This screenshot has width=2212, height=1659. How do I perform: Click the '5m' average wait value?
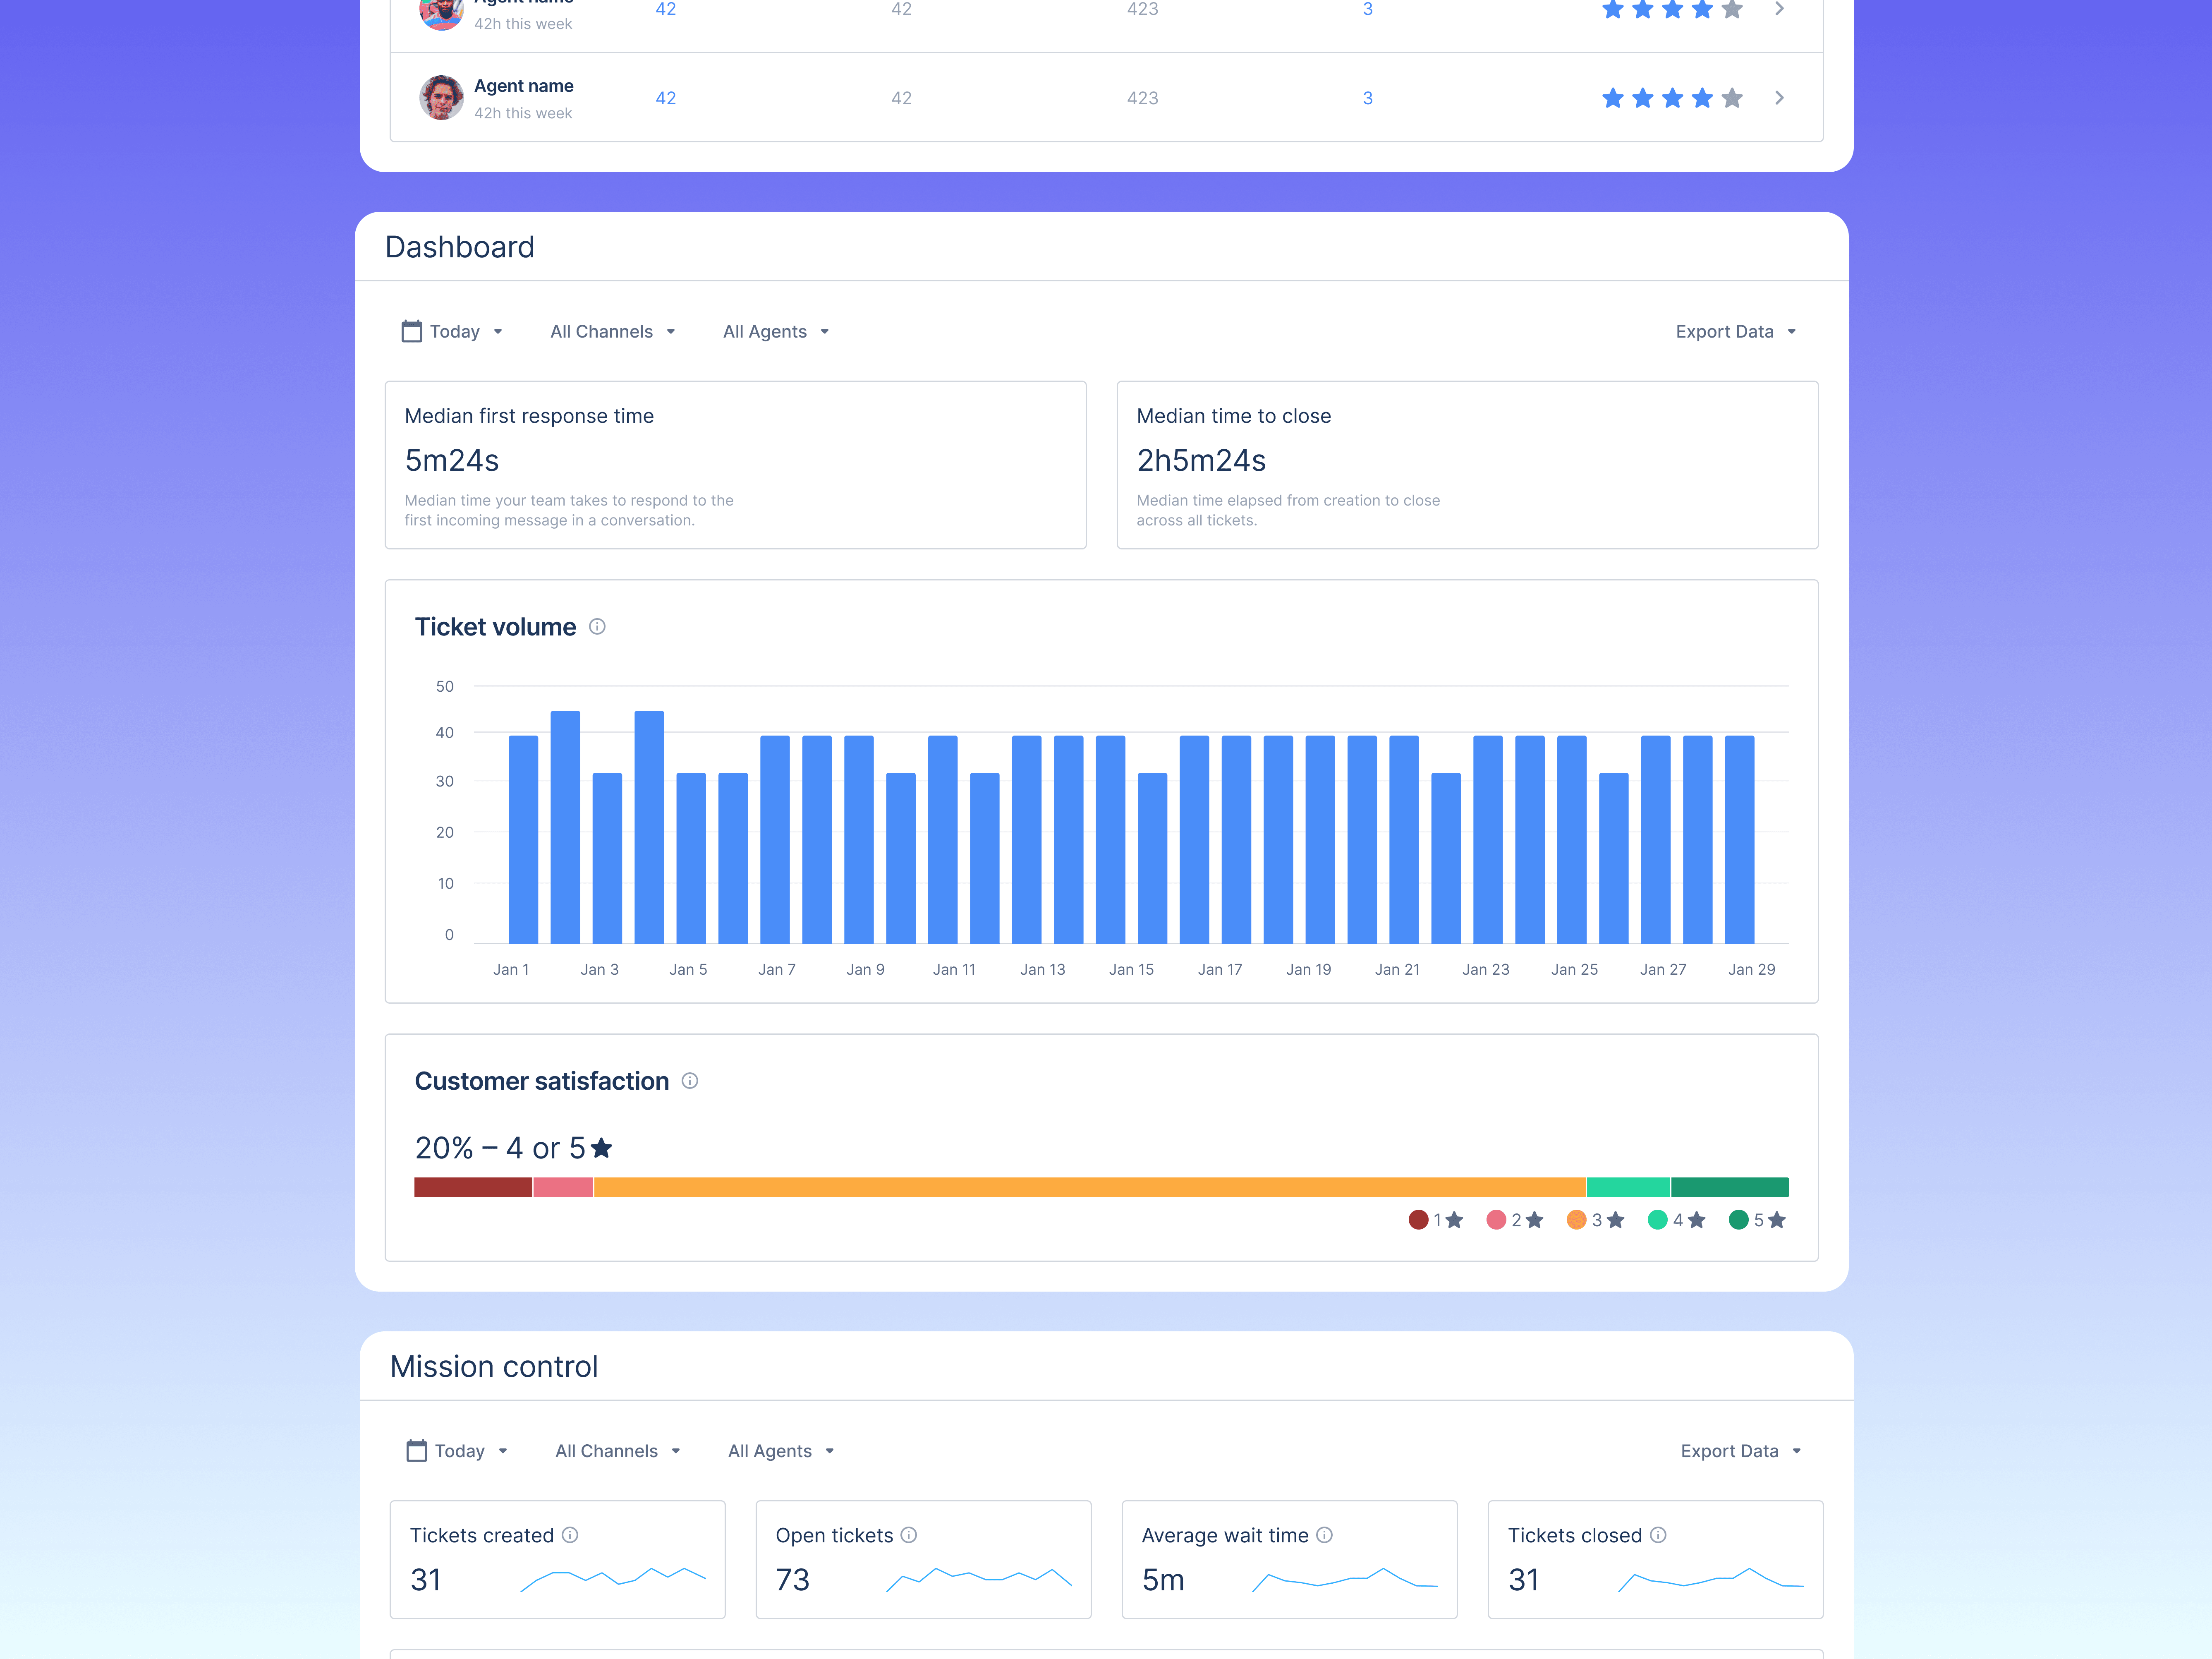coord(1163,1580)
